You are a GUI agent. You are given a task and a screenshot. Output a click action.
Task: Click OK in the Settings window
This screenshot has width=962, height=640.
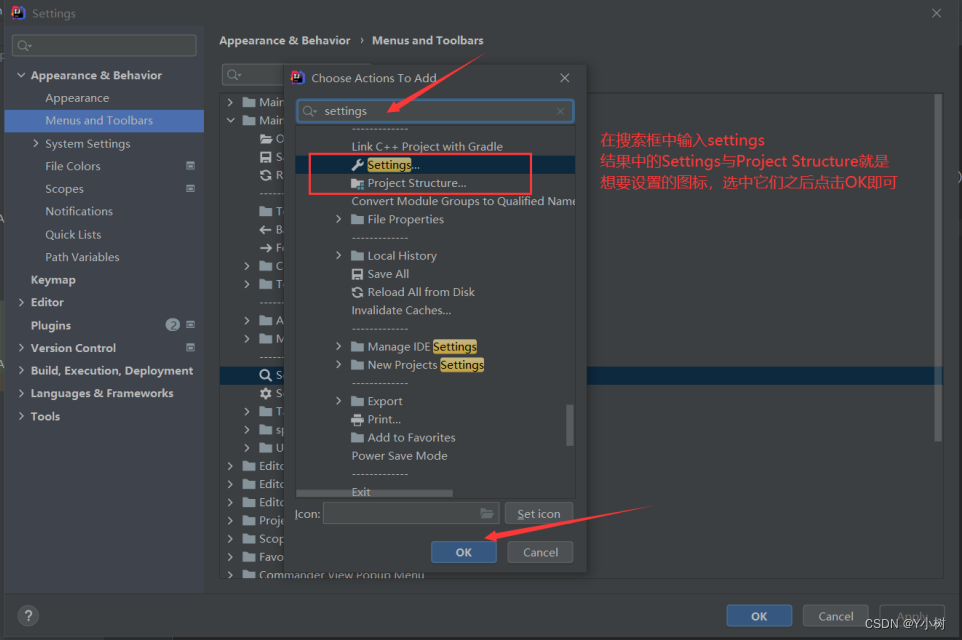(759, 616)
